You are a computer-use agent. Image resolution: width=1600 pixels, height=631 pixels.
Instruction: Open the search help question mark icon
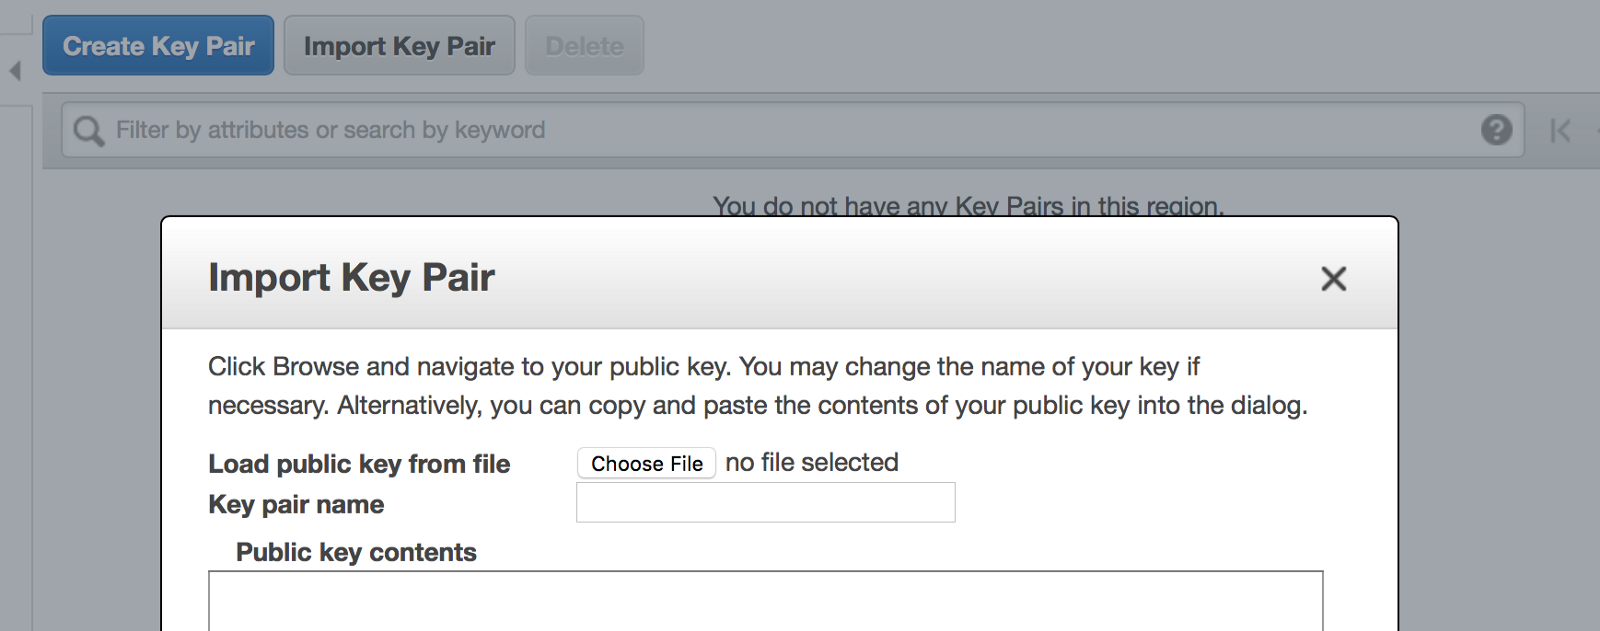[1496, 130]
